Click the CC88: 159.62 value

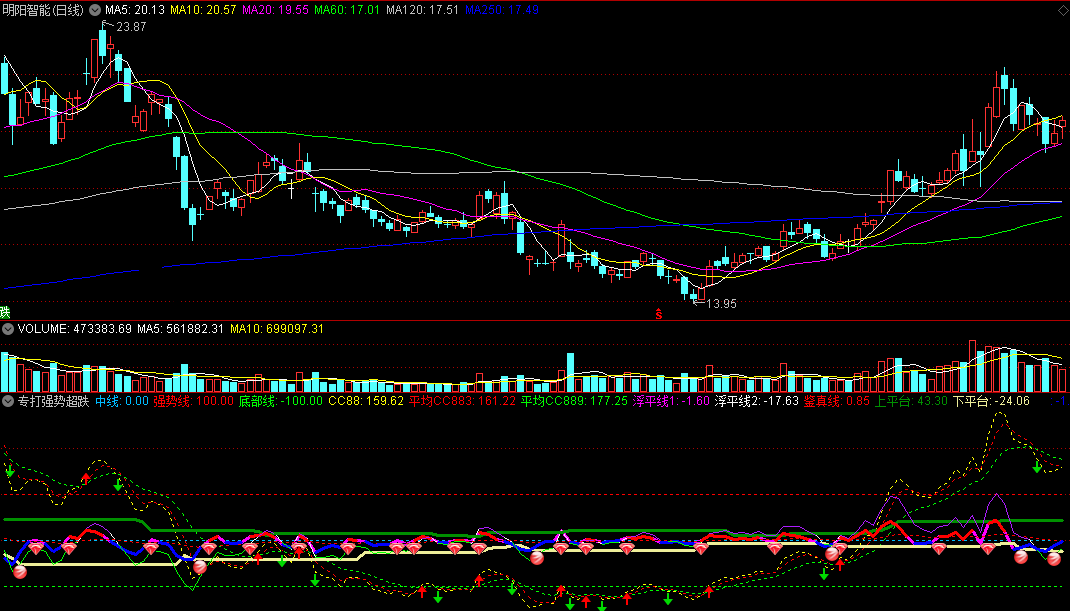(x=366, y=401)
